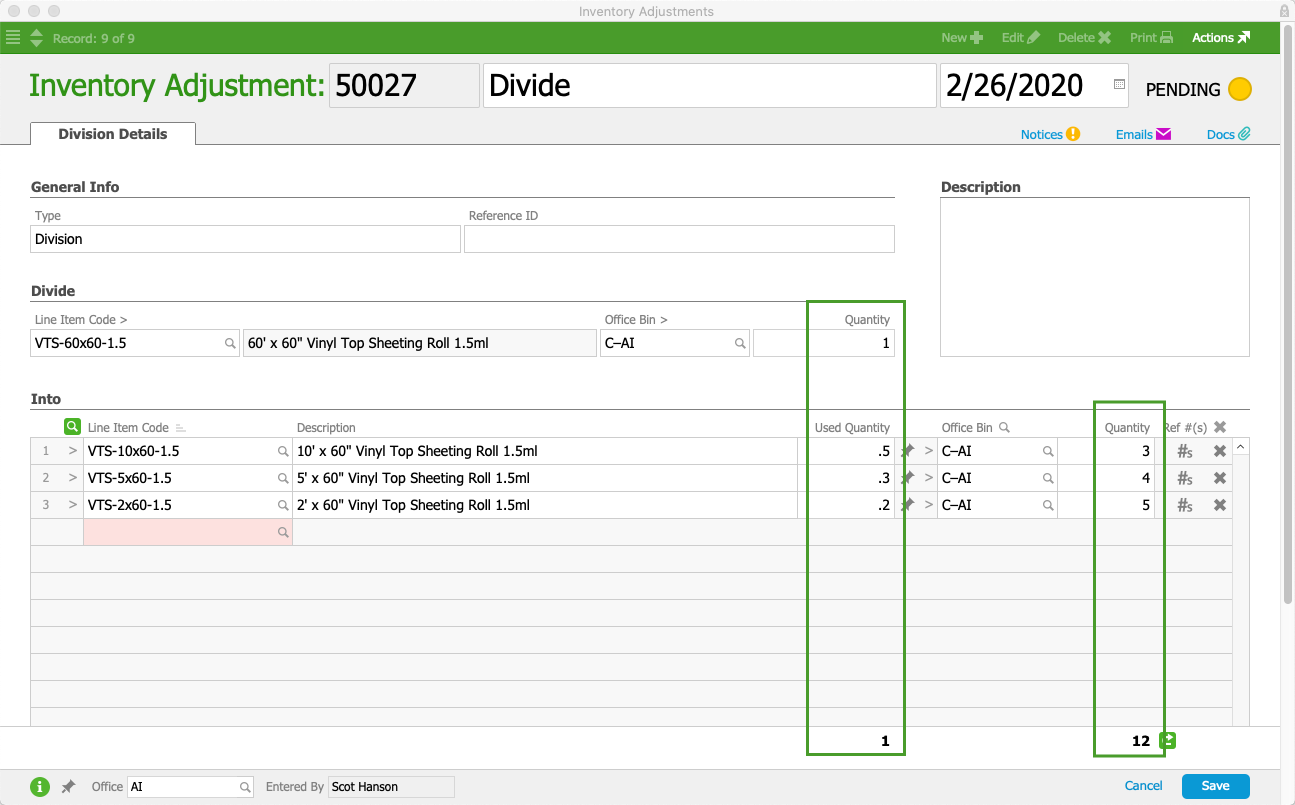Select the Division Details tab
The height and width of the screenshot is (805, 1295).
(113, 134)
